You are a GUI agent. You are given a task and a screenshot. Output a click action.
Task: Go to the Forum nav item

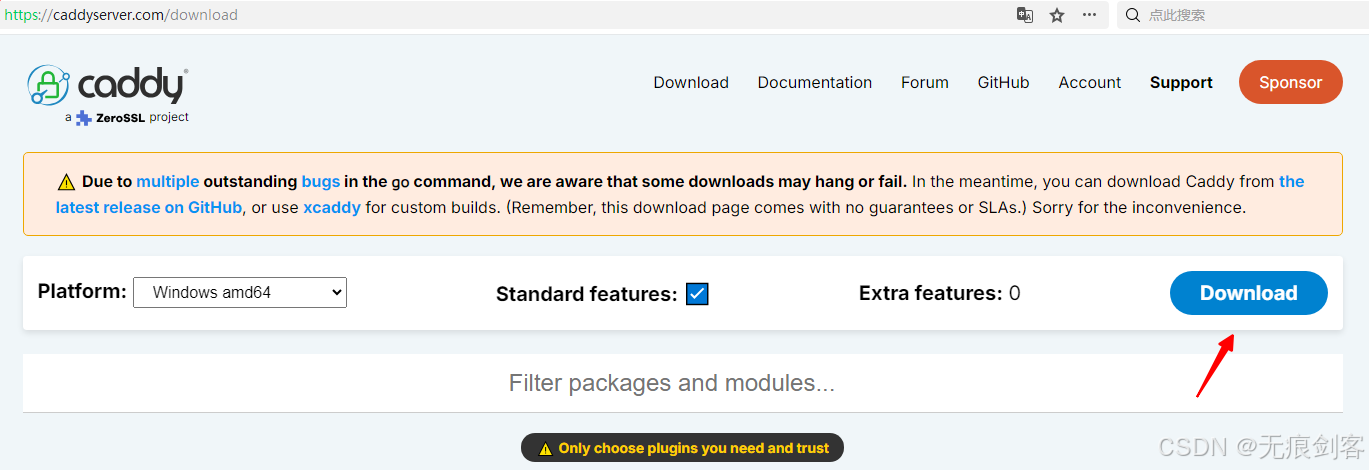[x=924, y=83]
